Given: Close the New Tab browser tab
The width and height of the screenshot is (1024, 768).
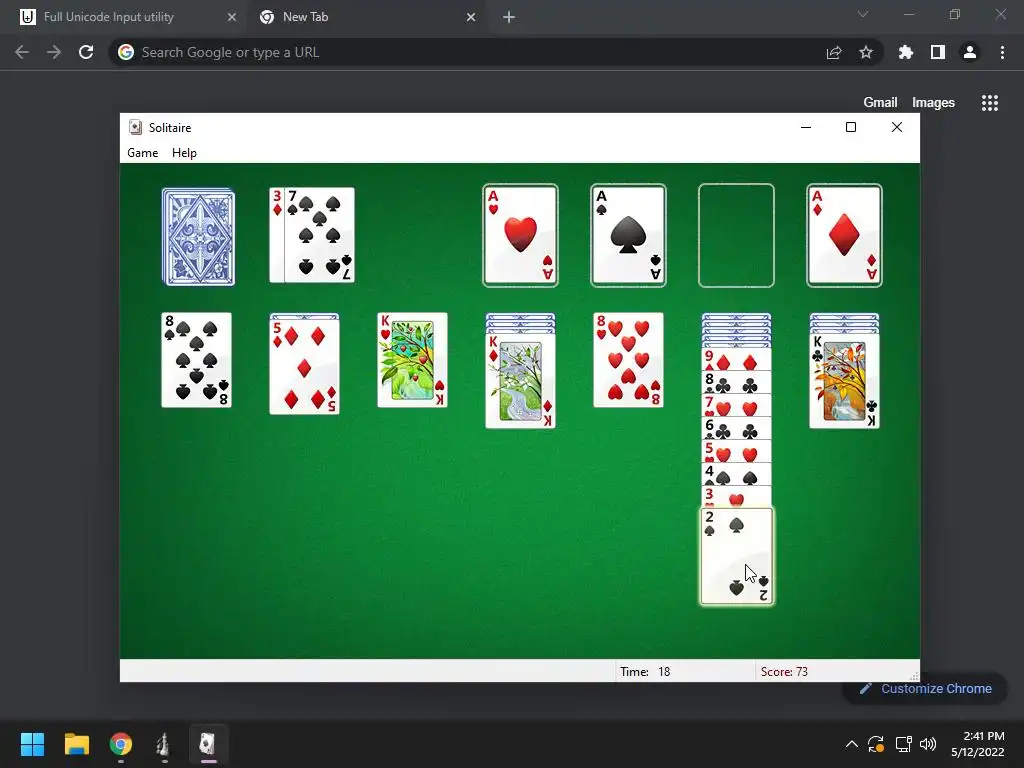Looking at the screenshot, I should point(471,17).
